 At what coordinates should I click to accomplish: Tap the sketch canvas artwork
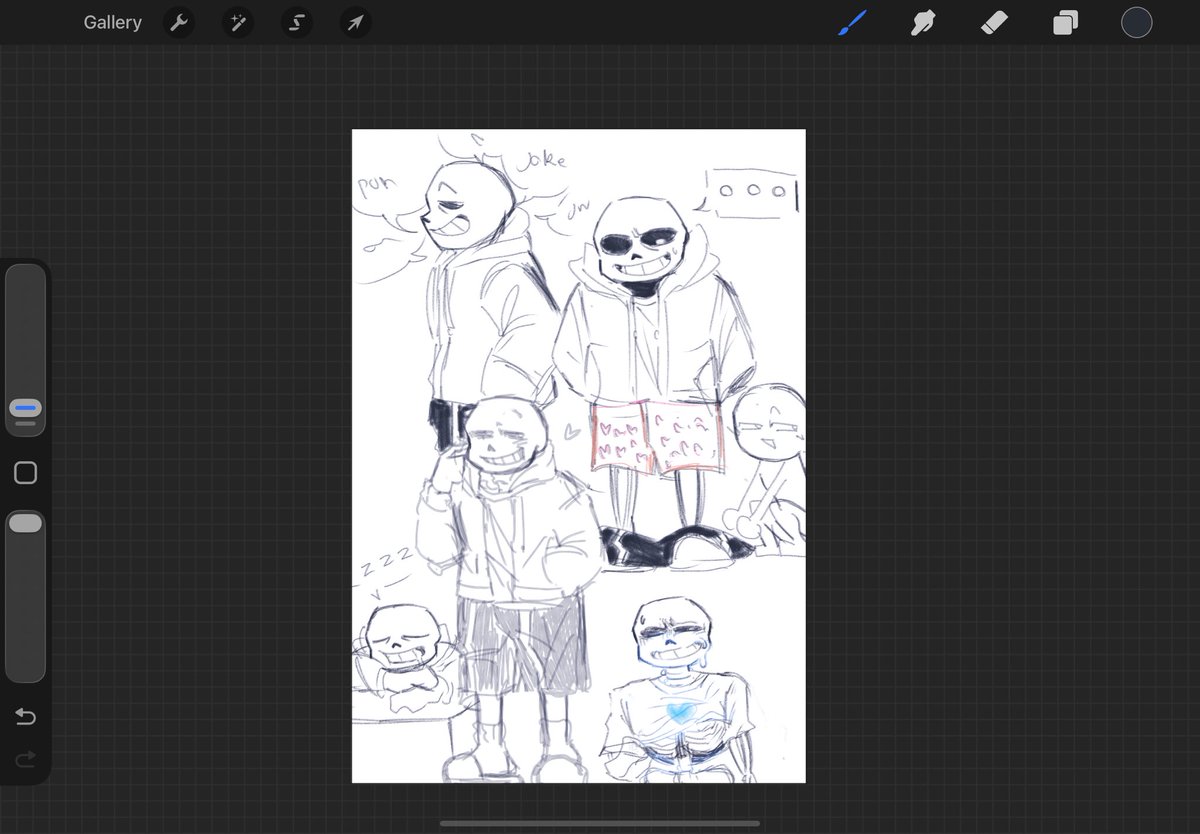pos(578,456)
